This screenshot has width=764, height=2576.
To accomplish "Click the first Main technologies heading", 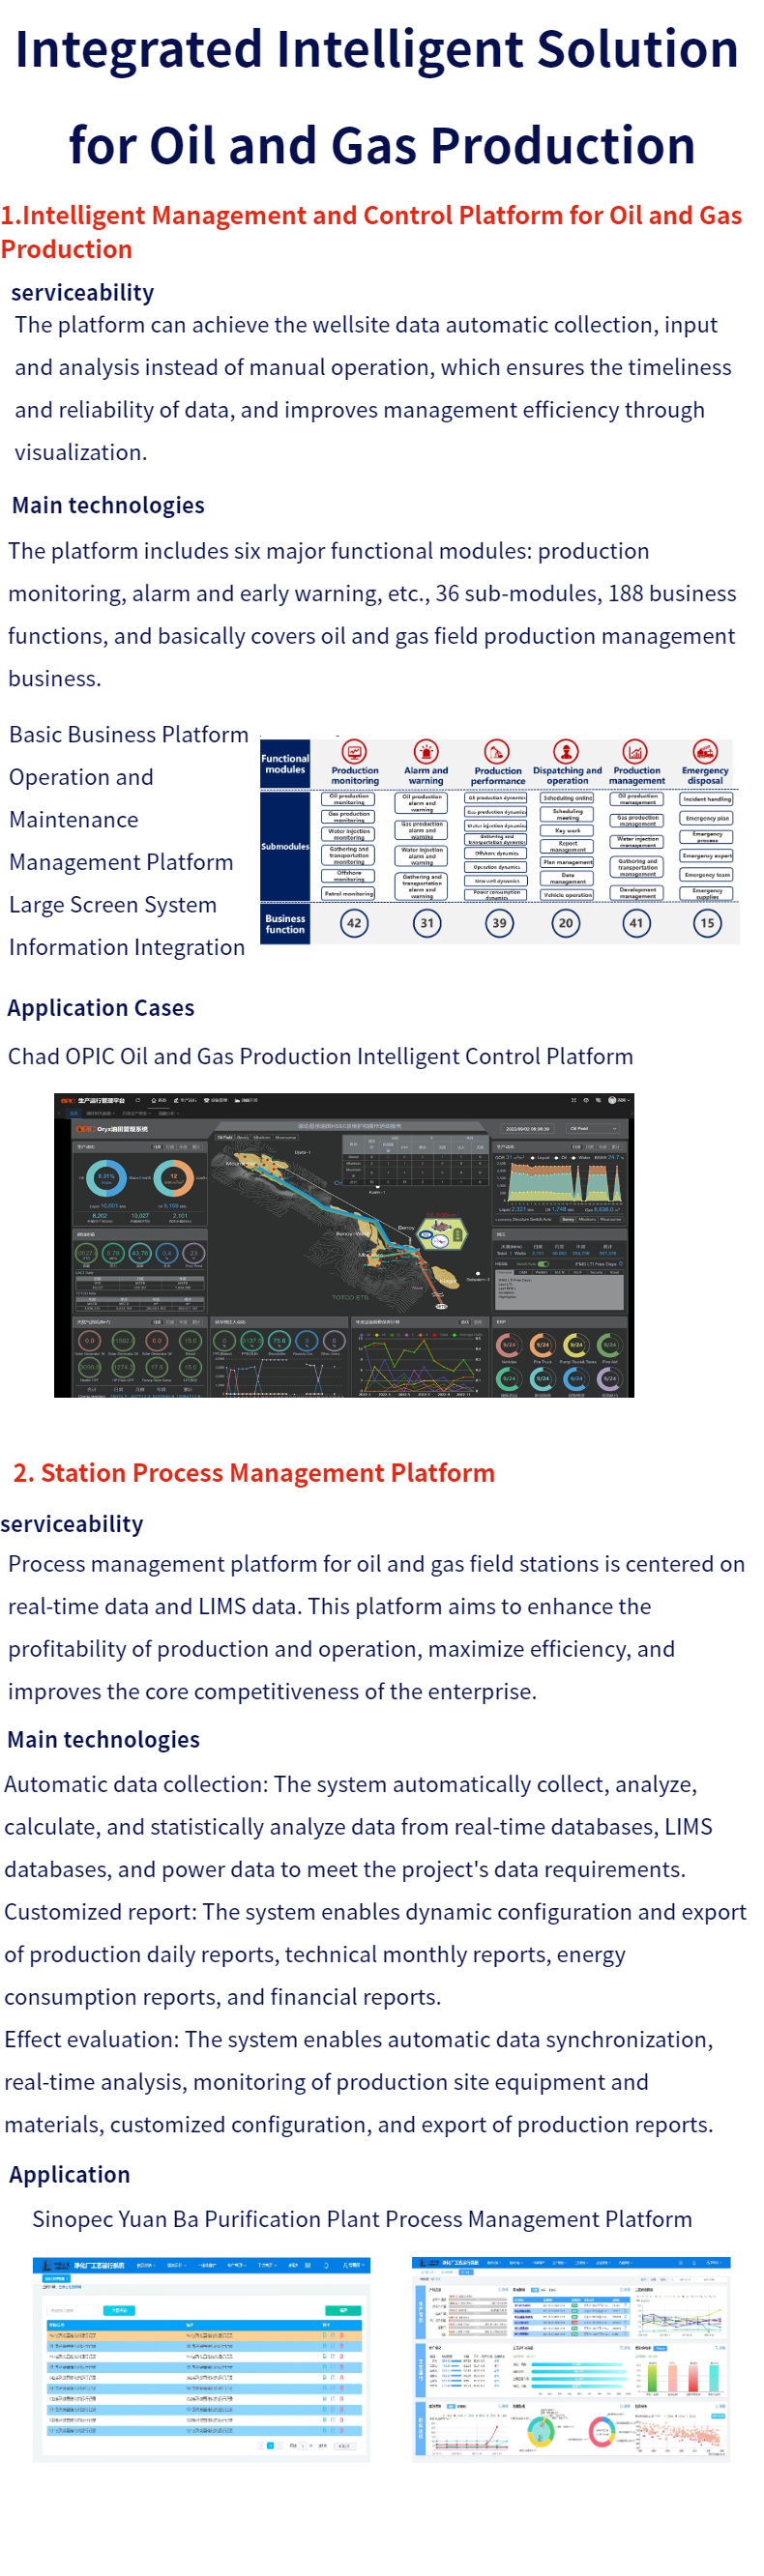I will [x=108, y=505].
